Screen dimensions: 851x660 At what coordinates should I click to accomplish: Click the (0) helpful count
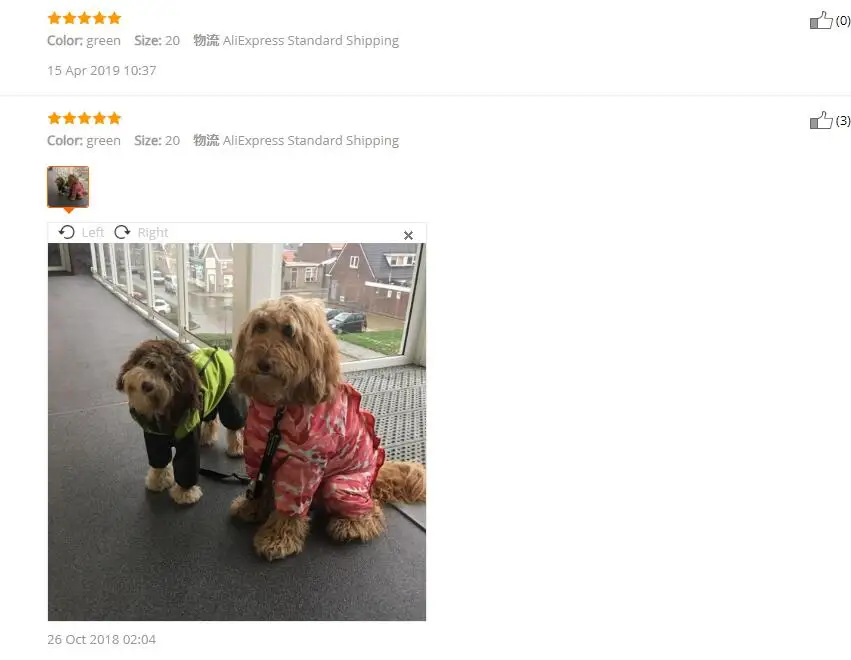843,21
